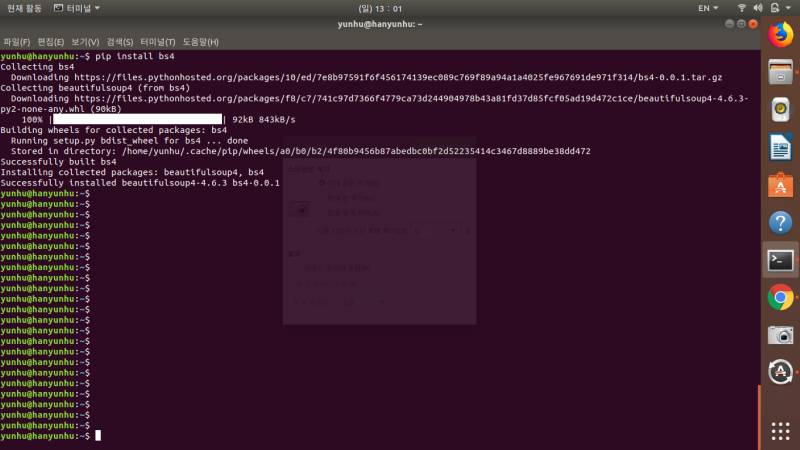Viewport: 800px width, 450px height.
Task: Click the Terminal icon in dock
Action: tap(780, 260)
